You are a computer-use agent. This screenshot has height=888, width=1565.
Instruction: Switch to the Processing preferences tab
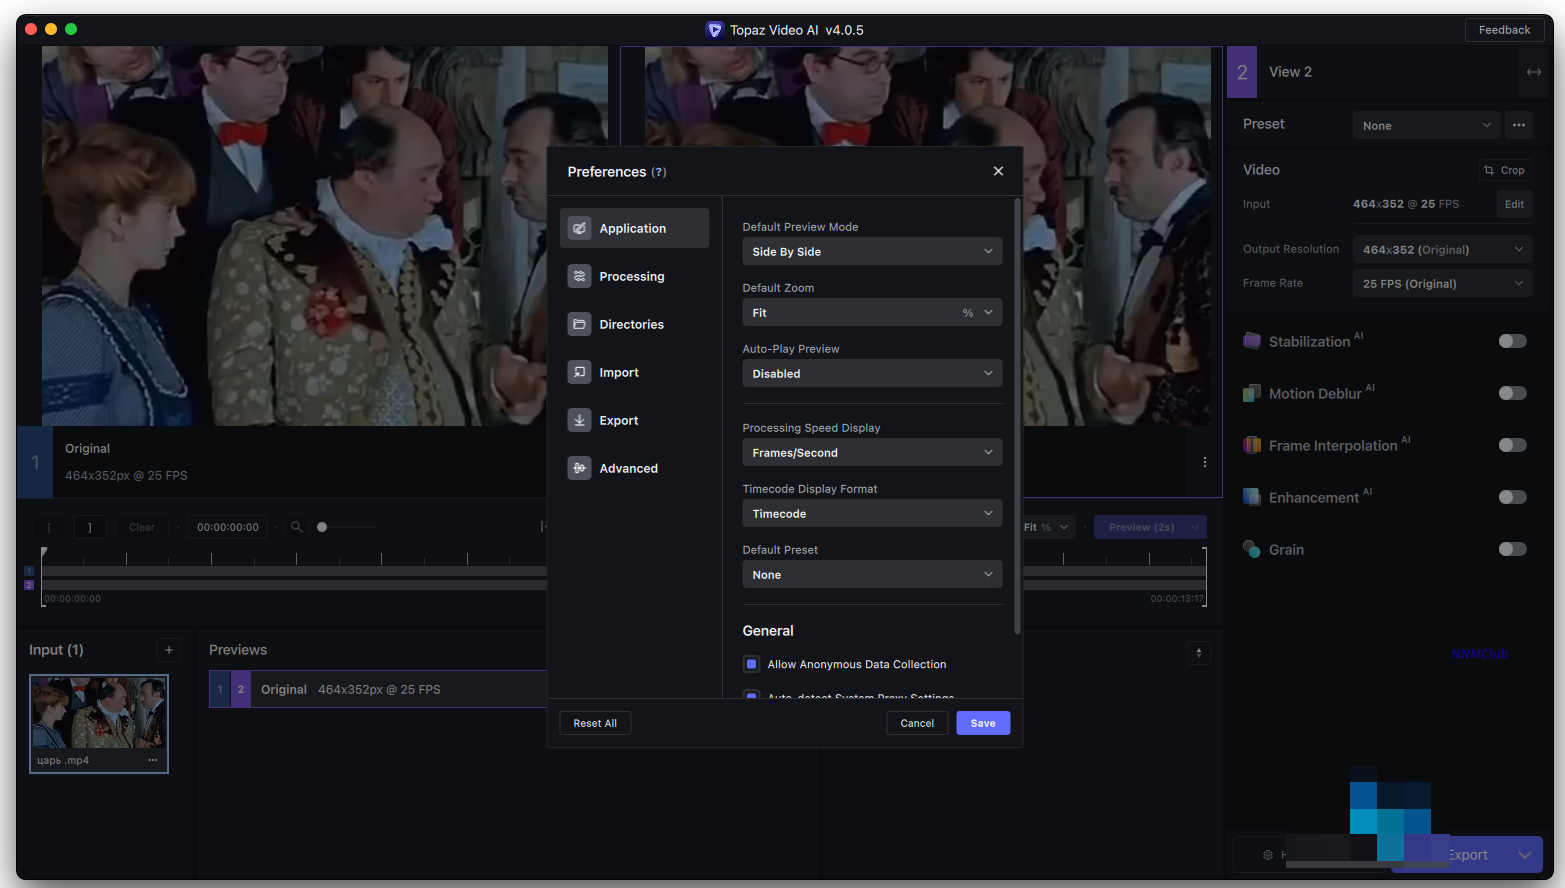[632, 276]
